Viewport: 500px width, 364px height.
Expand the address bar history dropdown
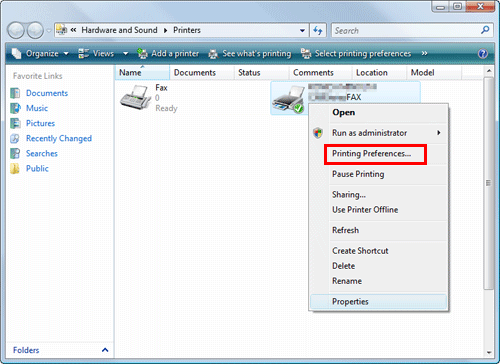click(x=302, y=30)
